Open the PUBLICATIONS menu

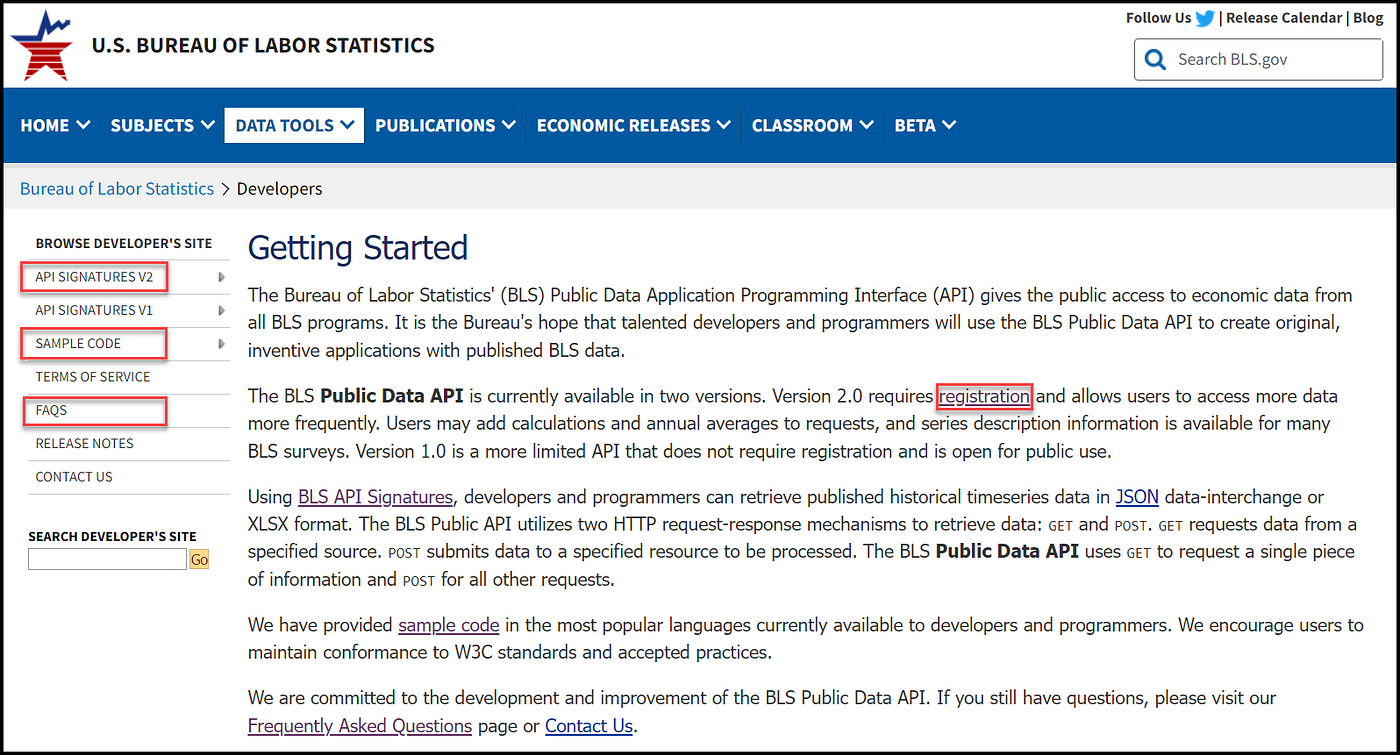[446, 125]
